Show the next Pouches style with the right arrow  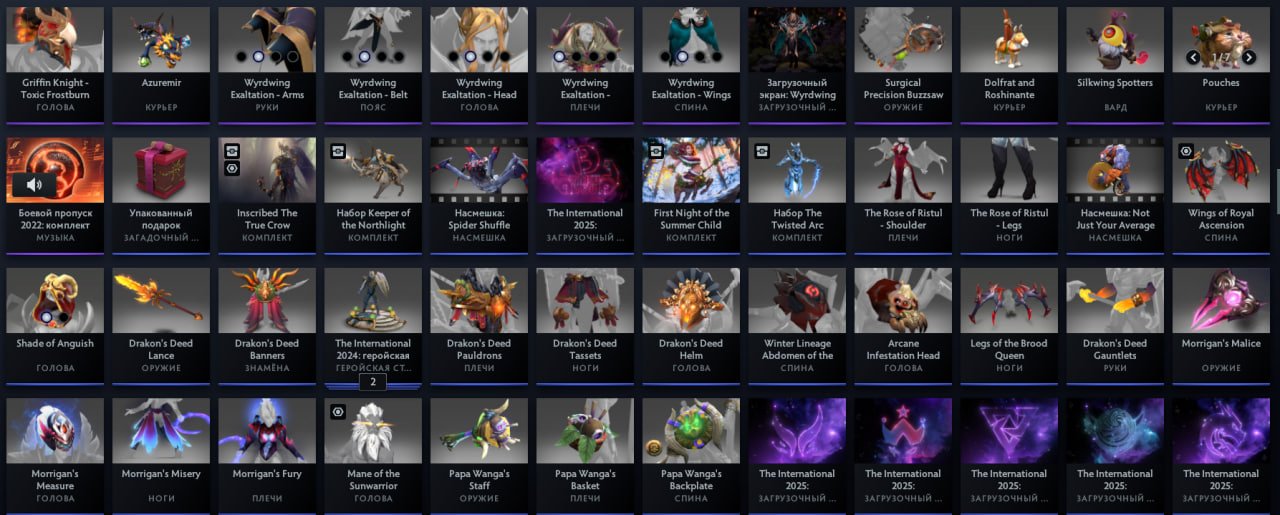click(1249, 57)
